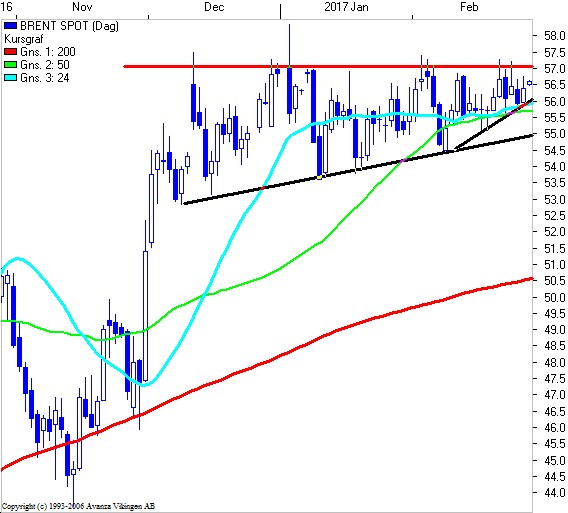Click the 57.0 price axis label
This screenshot has width=568, height=513.
coord(555,68)
